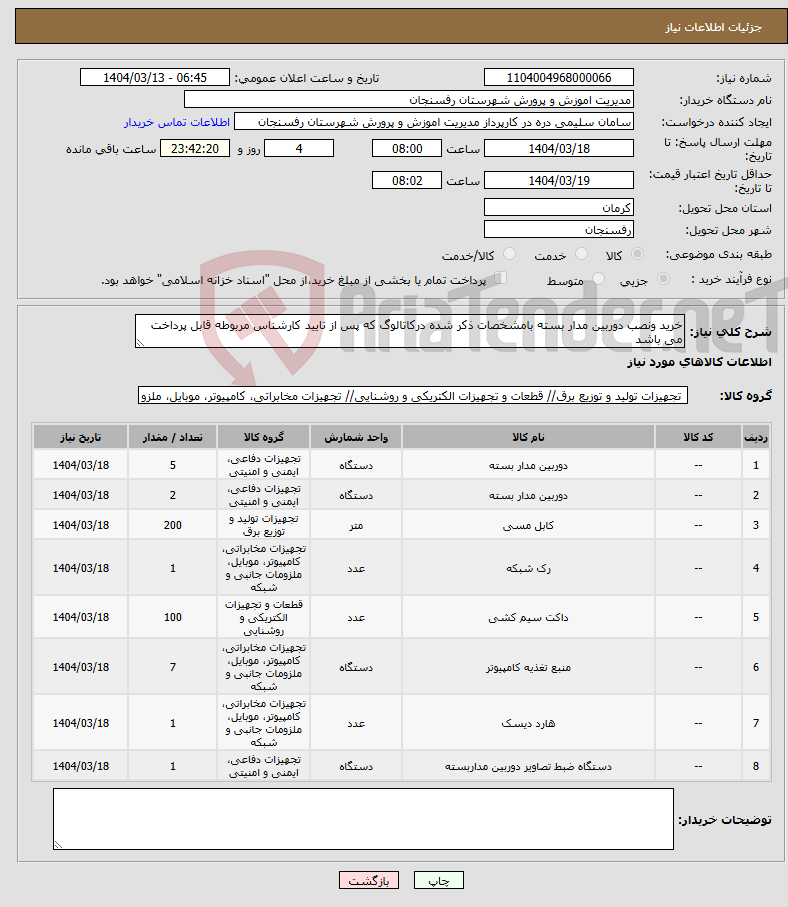Click the هارد دیسک item cell
788x907 pixels.
[528, 723]
